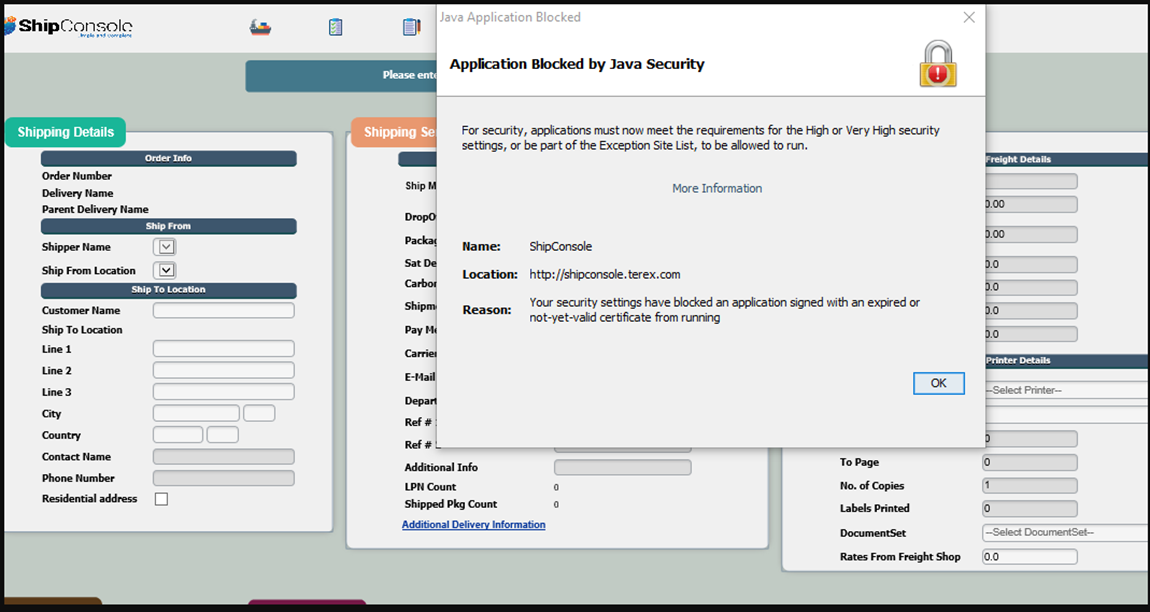Open the More Information link

click(x=717, y=189)
